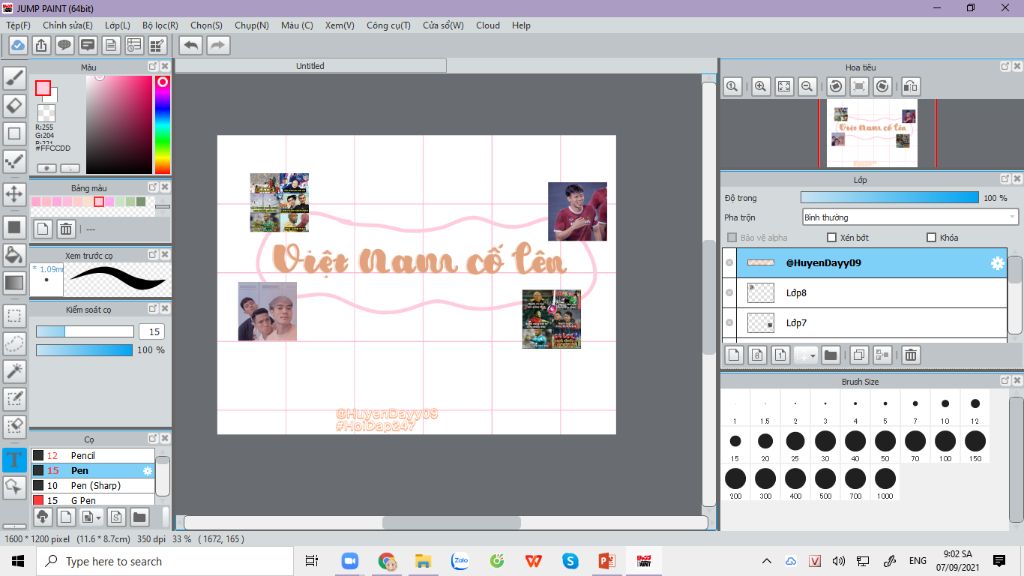This screenshot has width=1024, height=576.
Task: Open gear settings of @HuyenDayy09 layer
Action: click(997, 263)
